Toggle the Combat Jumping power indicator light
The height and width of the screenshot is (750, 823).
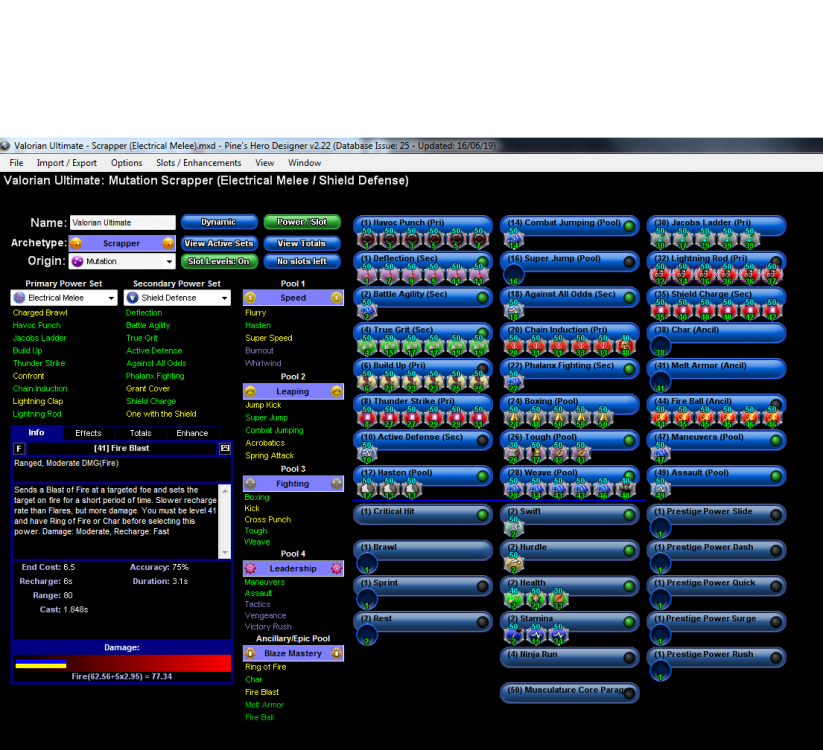click(629, 226)
